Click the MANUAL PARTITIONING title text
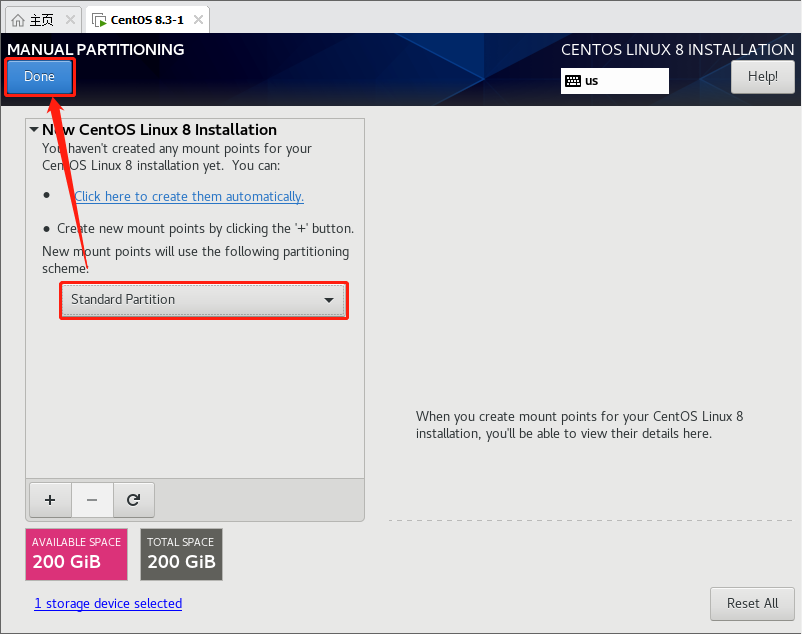This screenshot has height=634, width=802. 96,50
